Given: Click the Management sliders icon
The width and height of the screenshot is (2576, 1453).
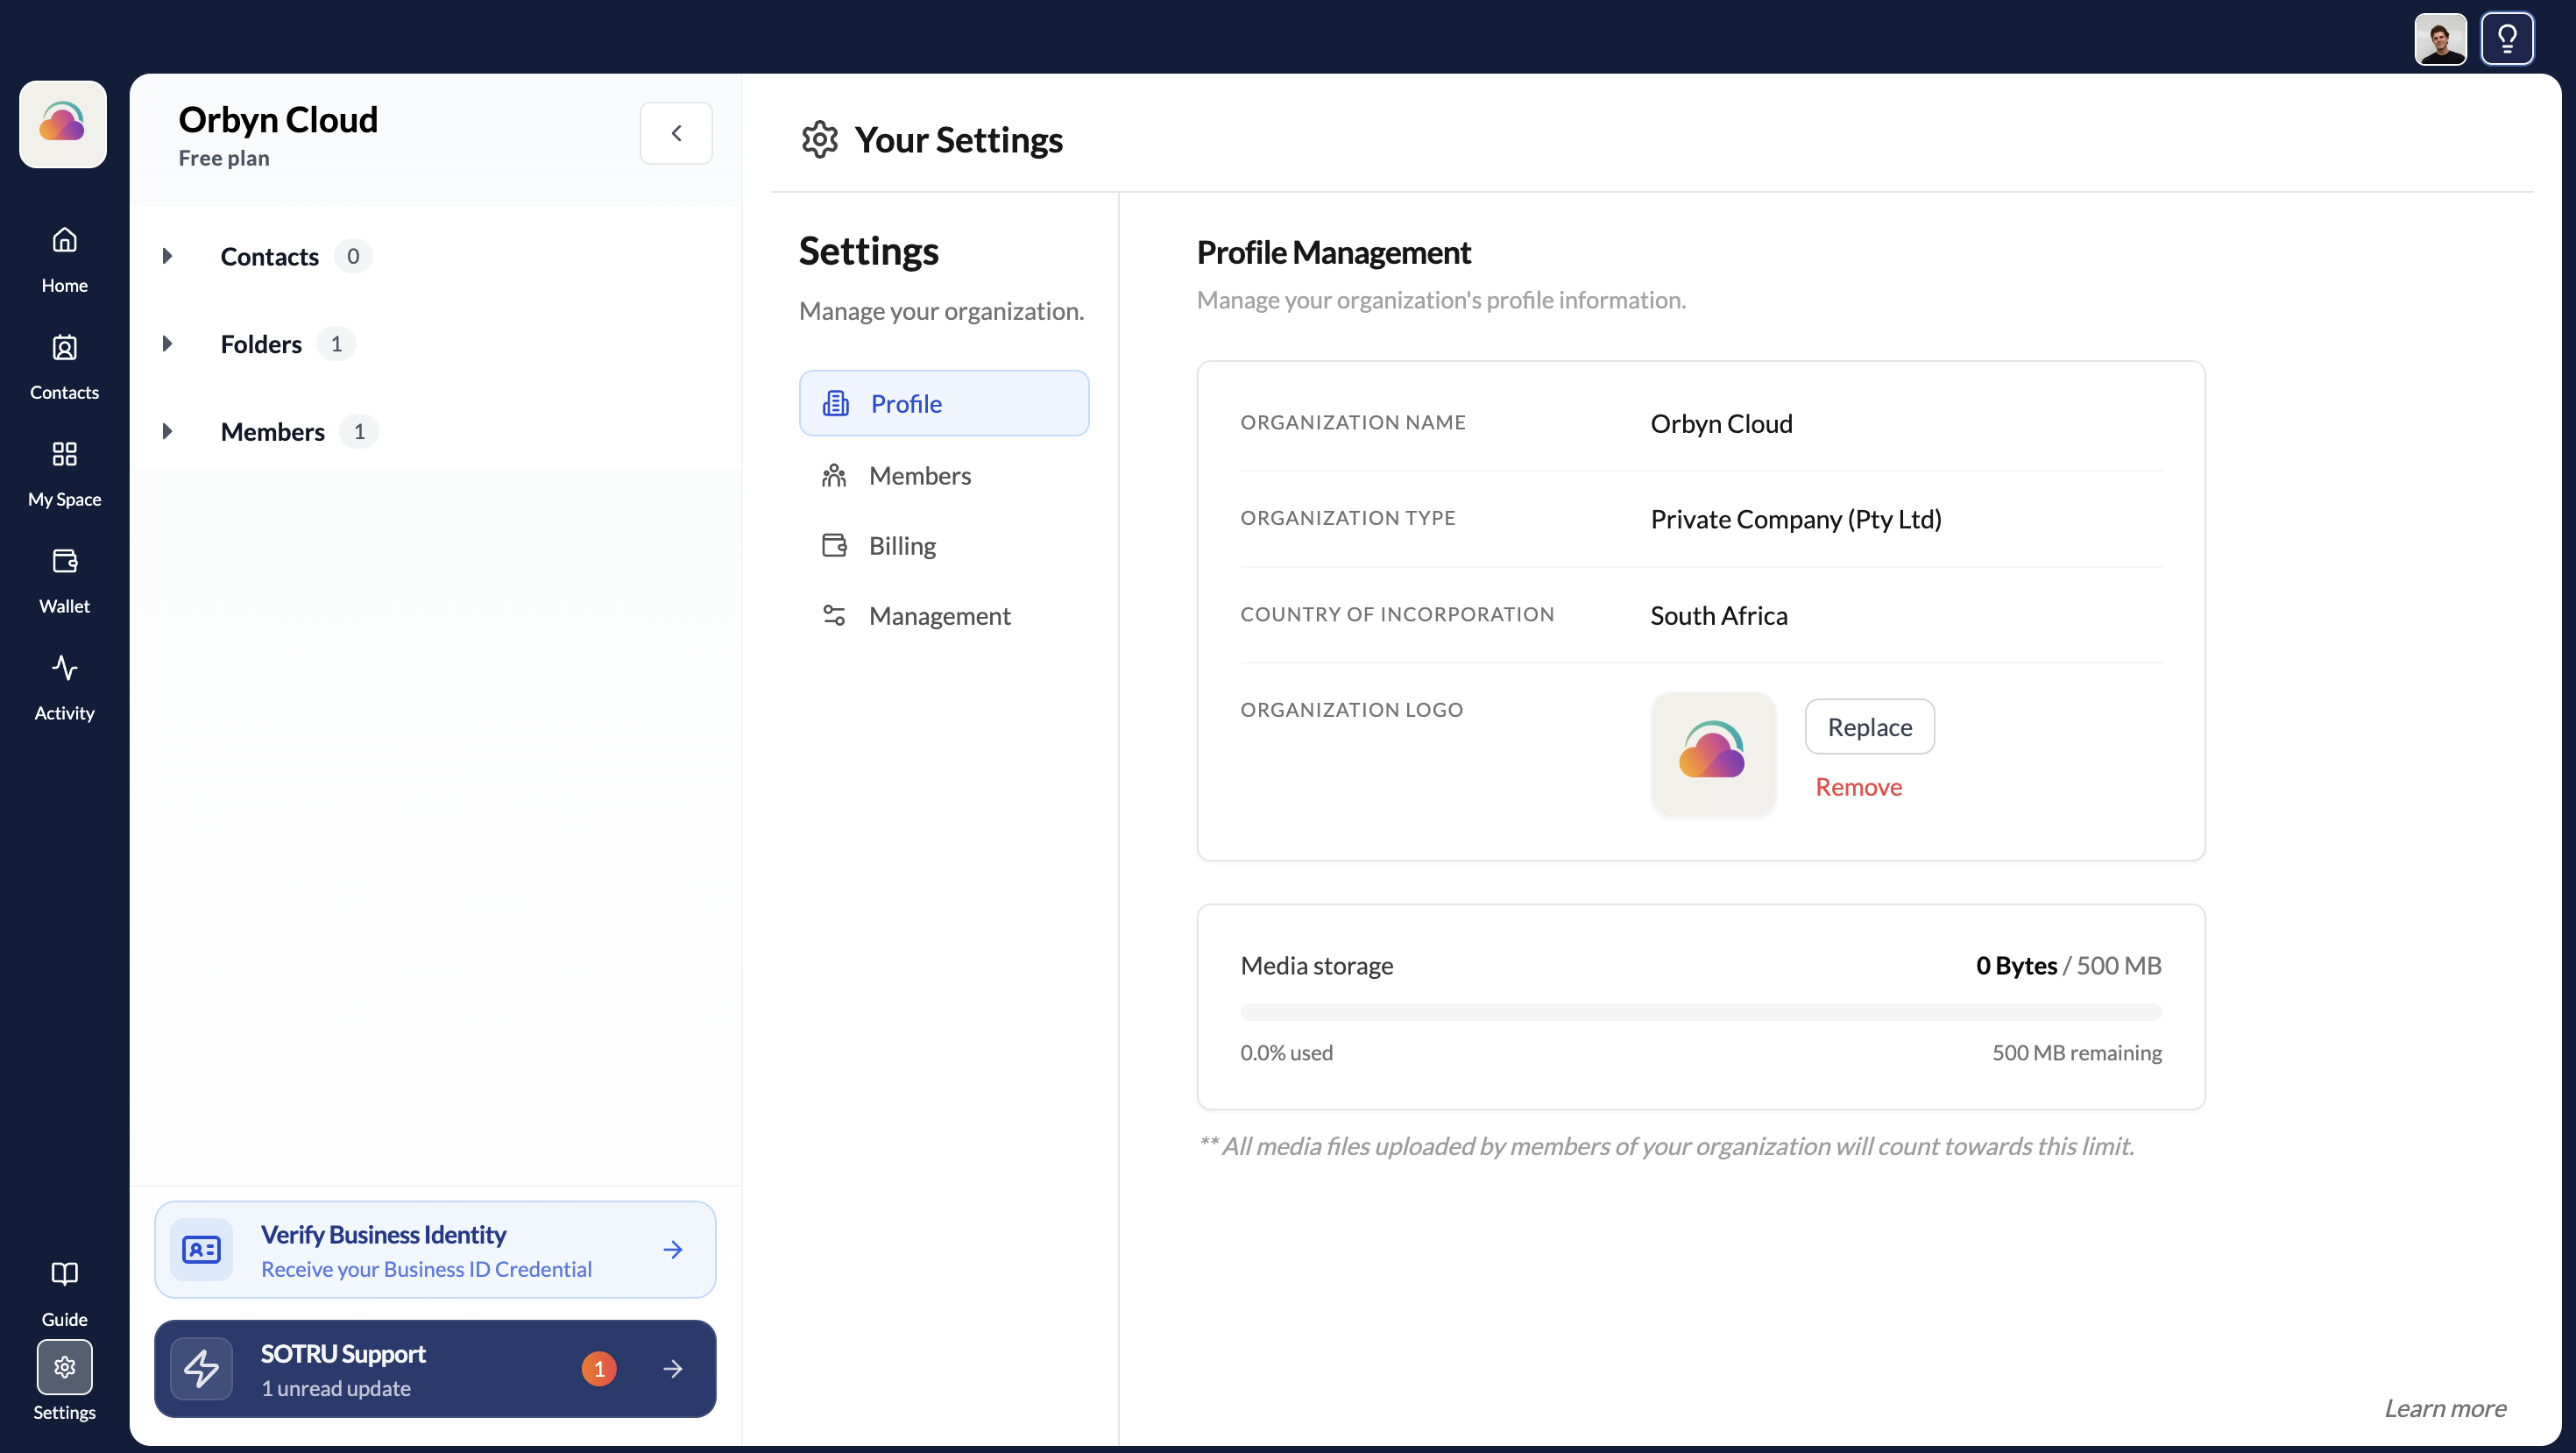Looking at the screenshot, I should pyautogui.click(x=834, y=615).
